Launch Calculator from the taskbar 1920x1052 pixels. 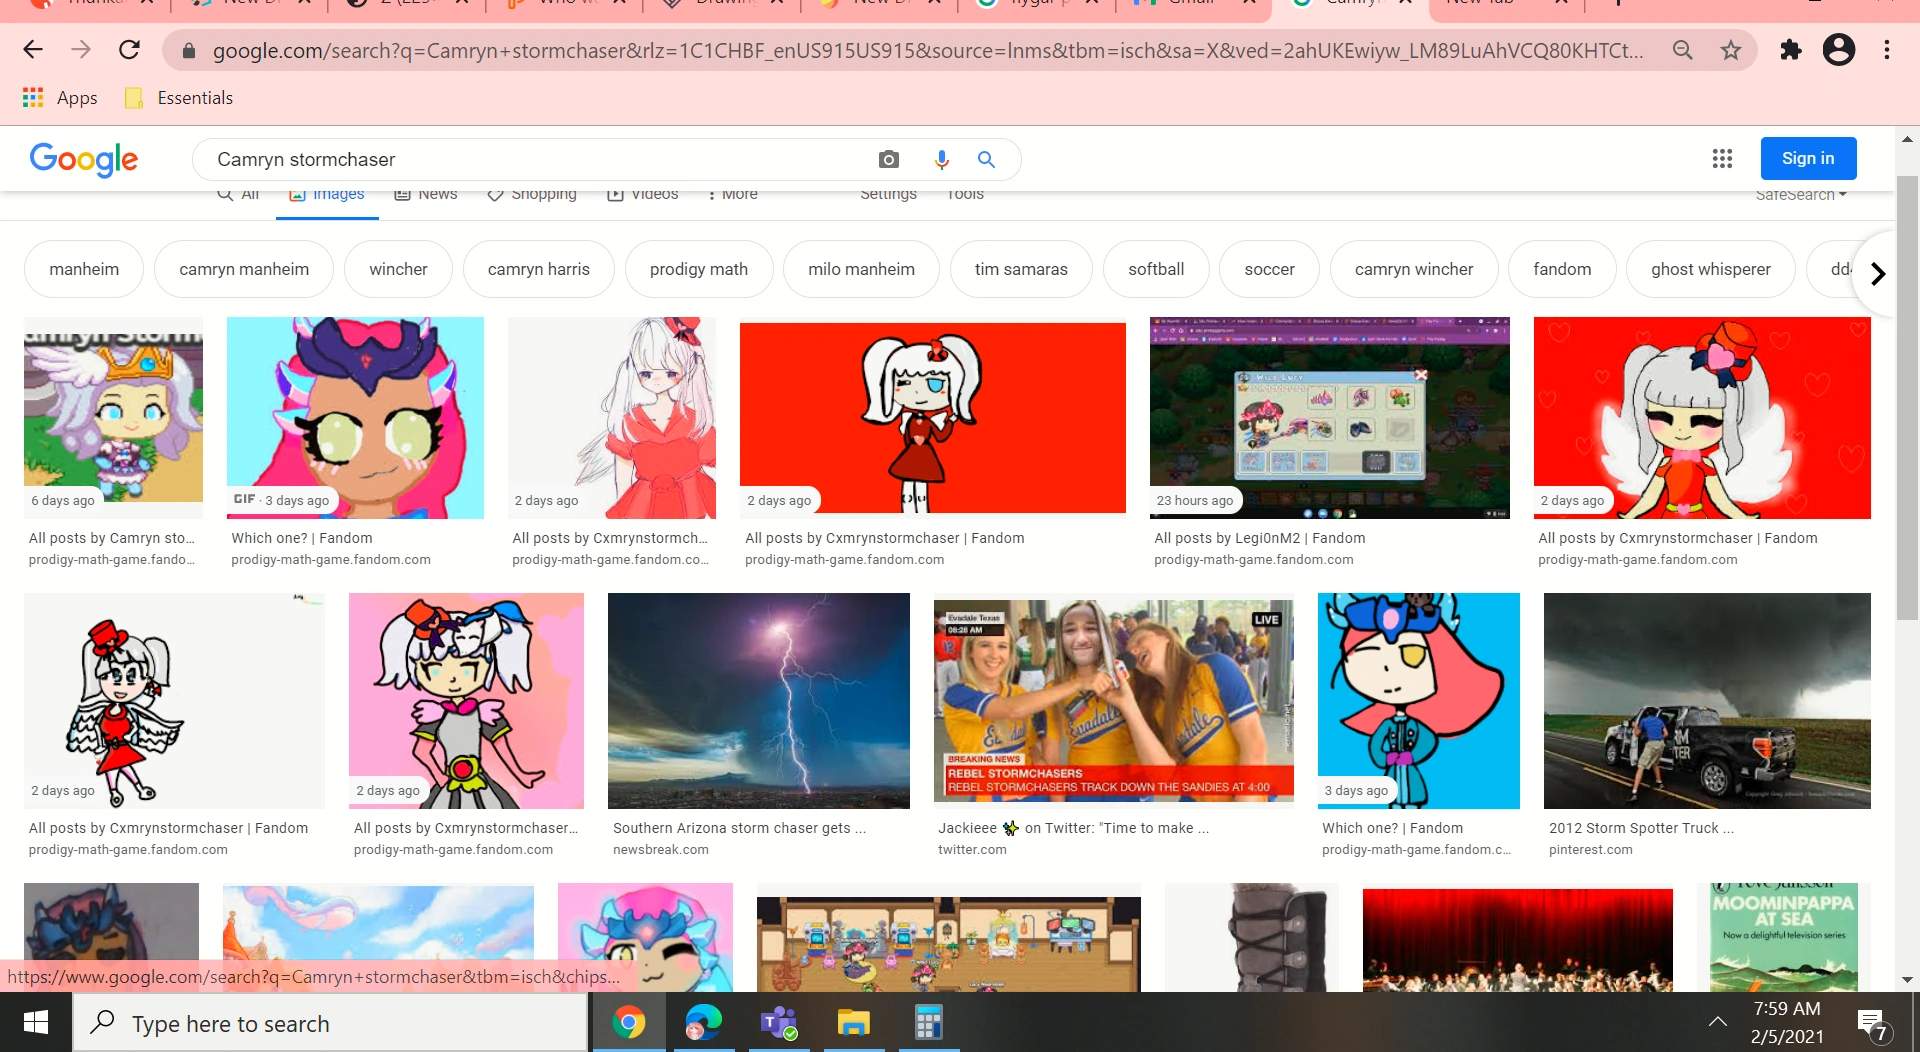coord(927,1022)
